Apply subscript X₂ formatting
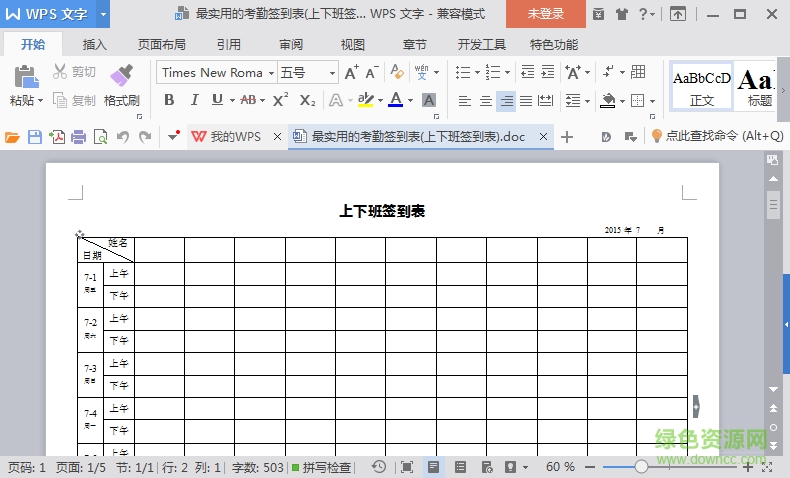This screenshot has width=790, height=478. [x=307, y=100]
